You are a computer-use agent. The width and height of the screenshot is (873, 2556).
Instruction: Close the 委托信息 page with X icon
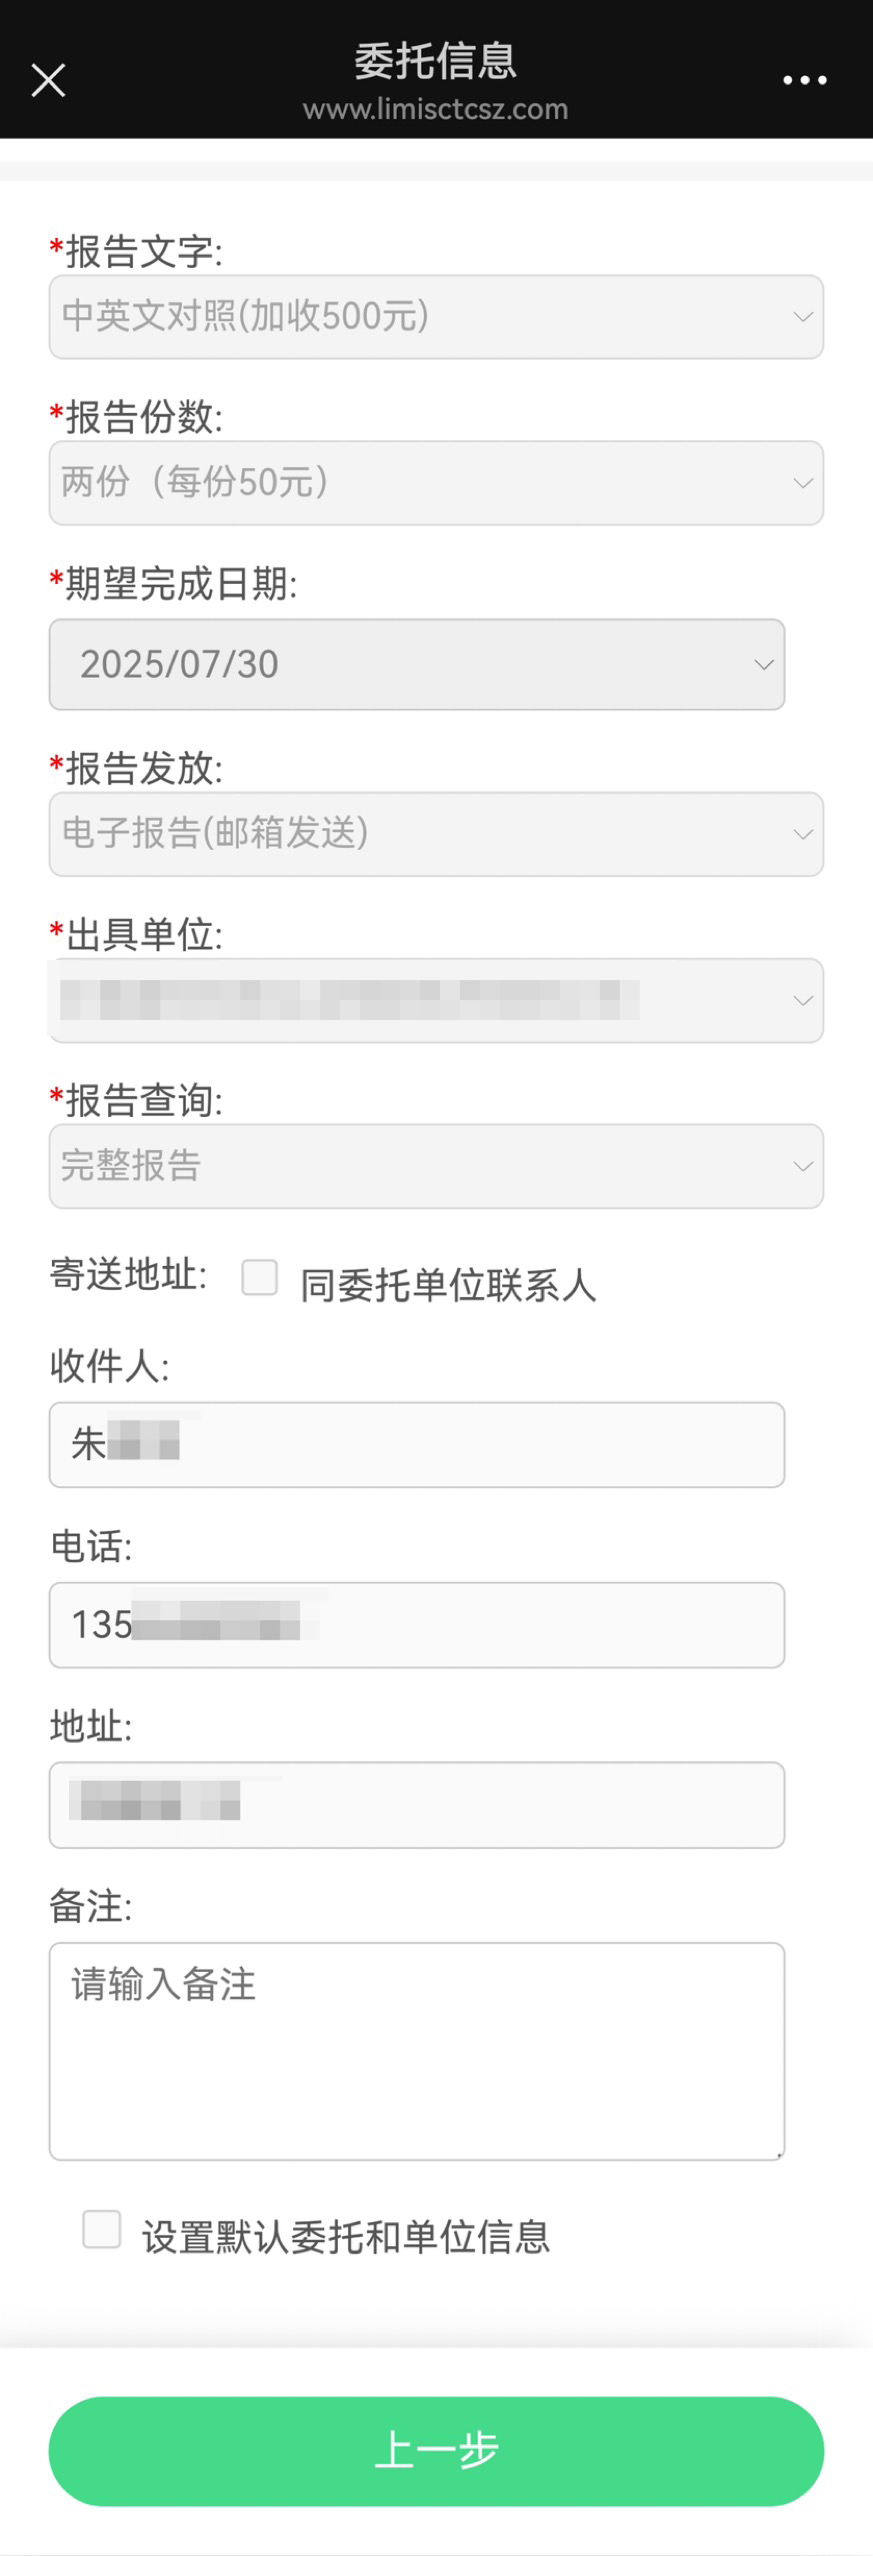click(48, 80)
